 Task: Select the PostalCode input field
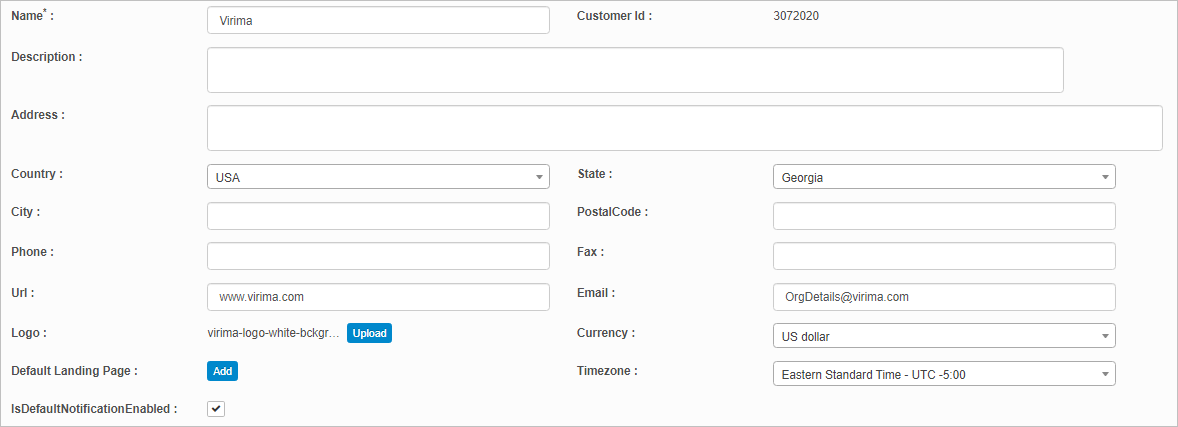[944, 216]
